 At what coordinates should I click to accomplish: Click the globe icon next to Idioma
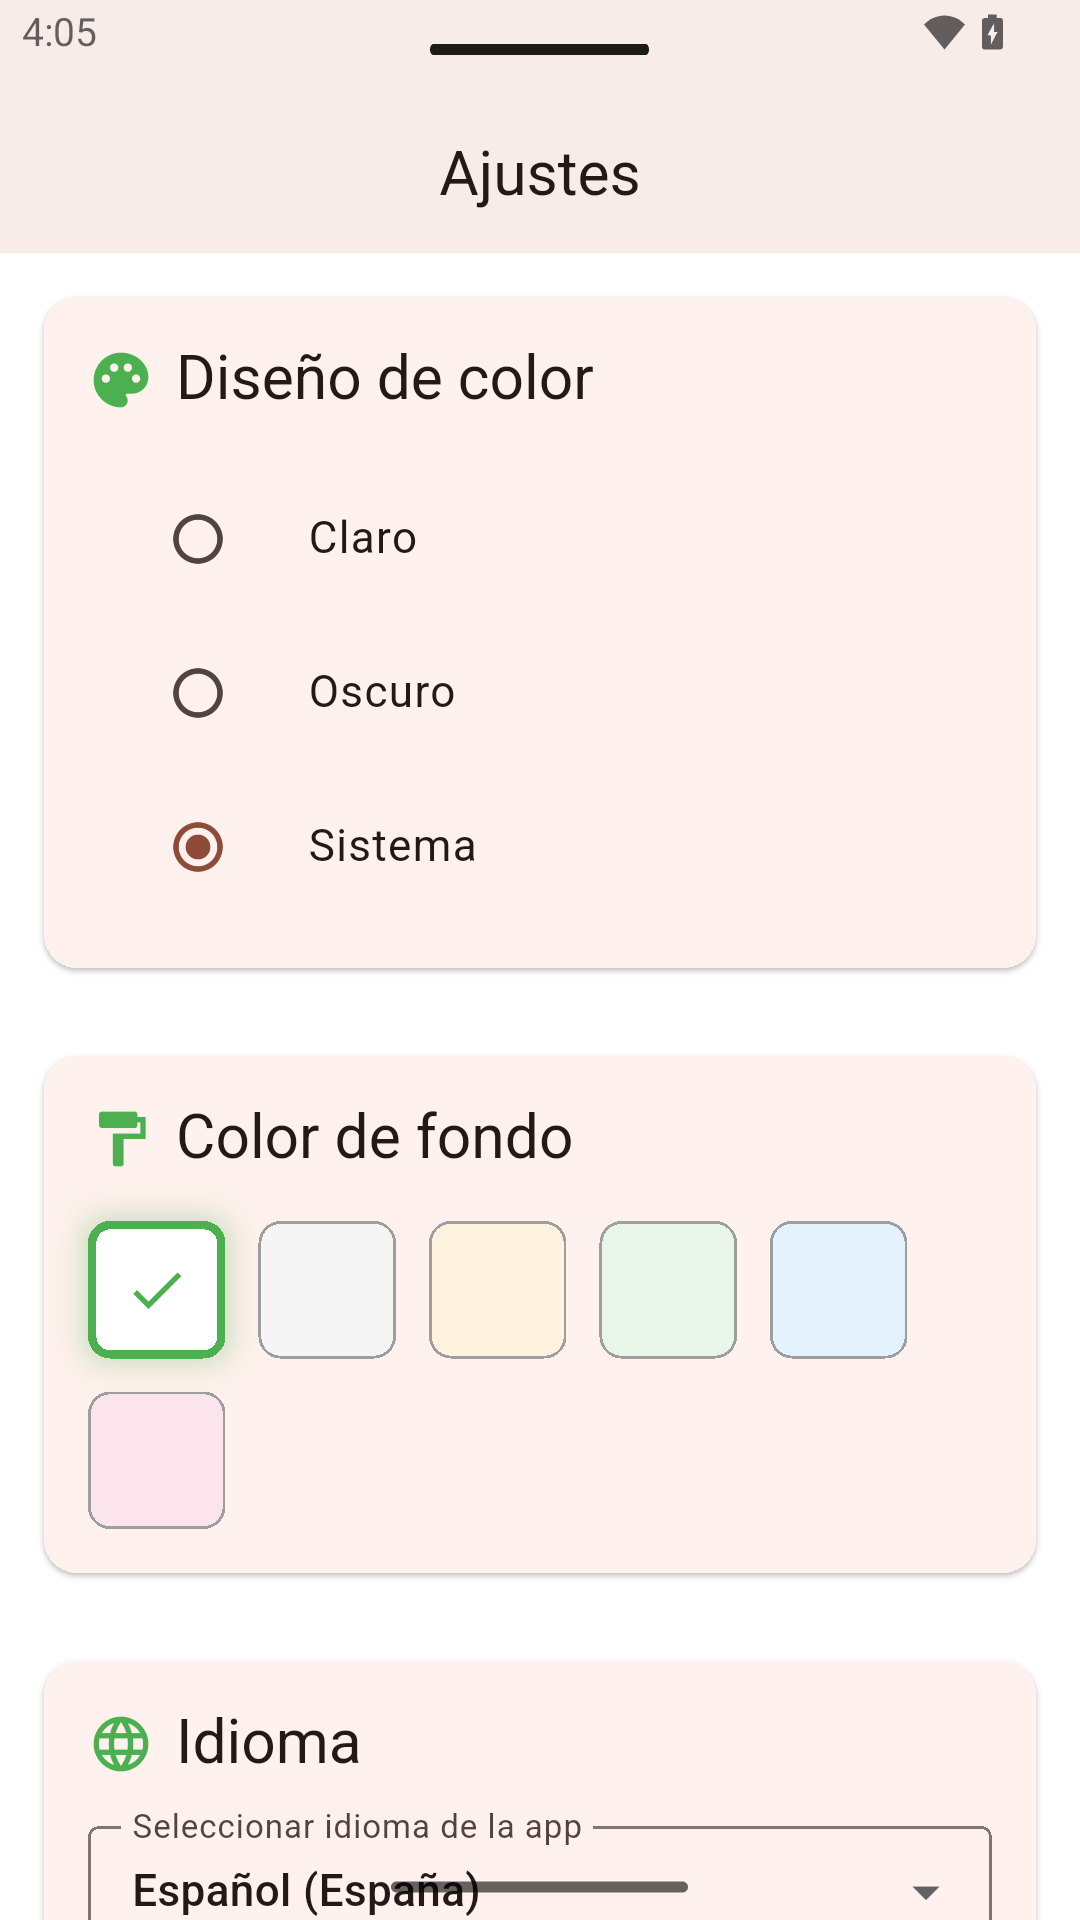click(121, 1744)
